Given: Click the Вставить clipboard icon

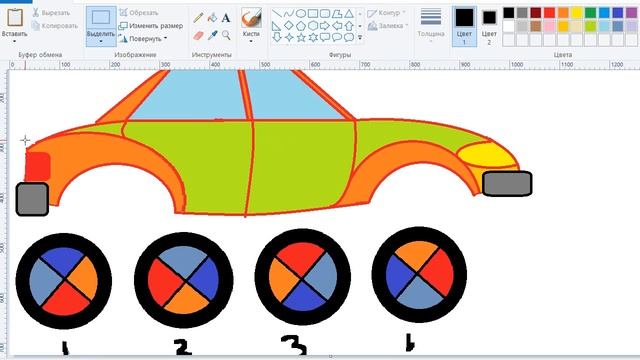Looking at the screenshot, I should click(15, 17).
